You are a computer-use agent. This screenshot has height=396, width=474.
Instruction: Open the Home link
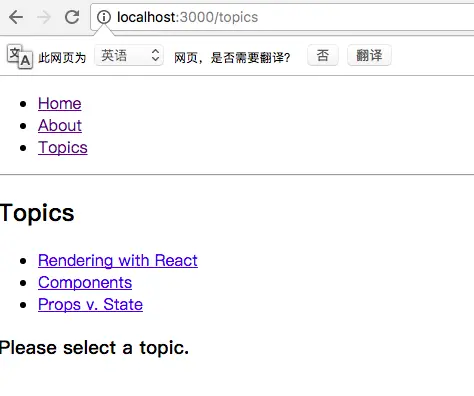(60, 103)
